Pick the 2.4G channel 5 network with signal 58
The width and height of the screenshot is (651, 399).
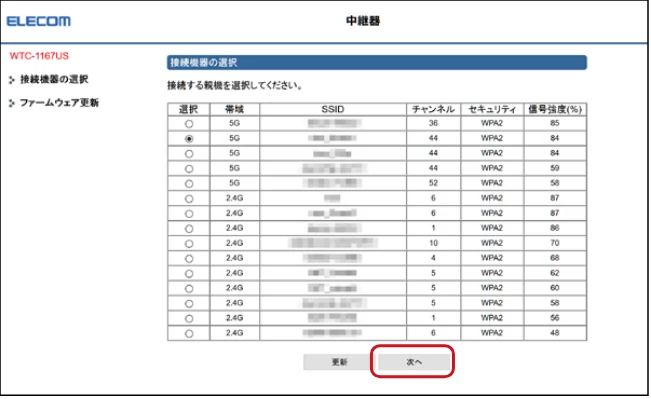tap(189, 304)
